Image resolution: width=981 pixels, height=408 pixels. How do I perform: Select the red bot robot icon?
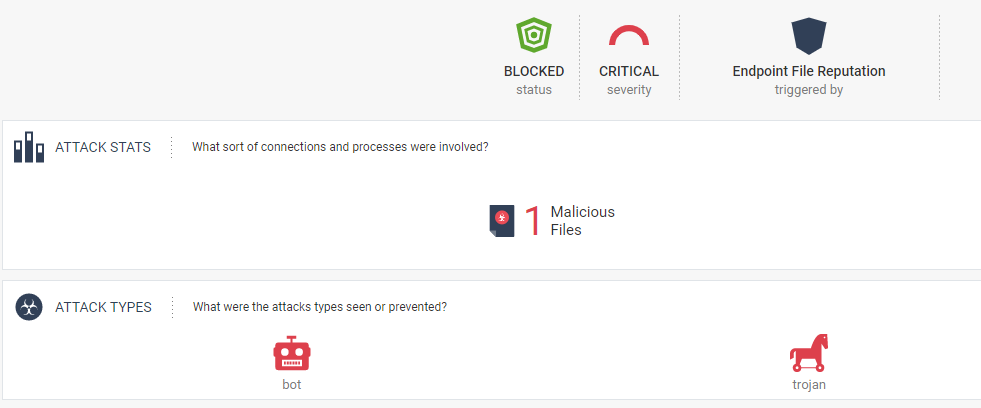292,354
